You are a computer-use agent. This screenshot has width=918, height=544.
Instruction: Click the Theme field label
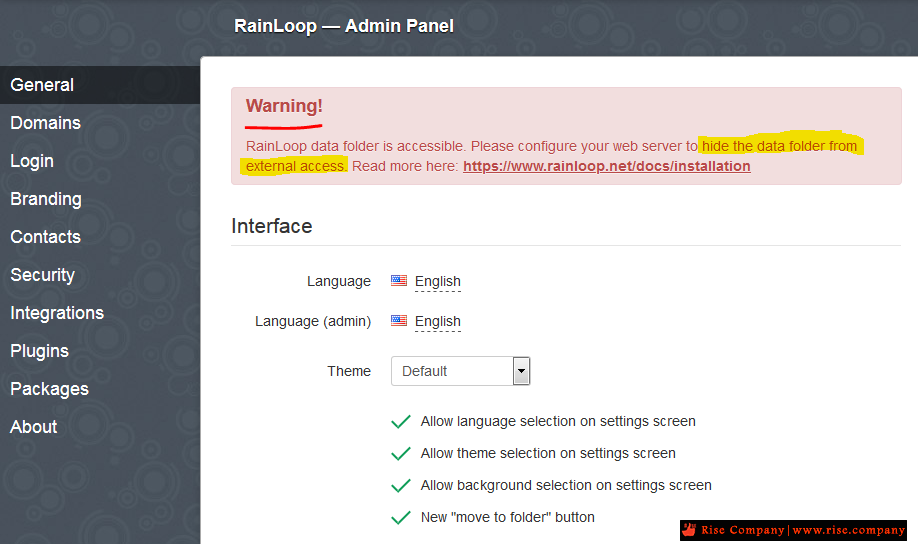(349, 371)
